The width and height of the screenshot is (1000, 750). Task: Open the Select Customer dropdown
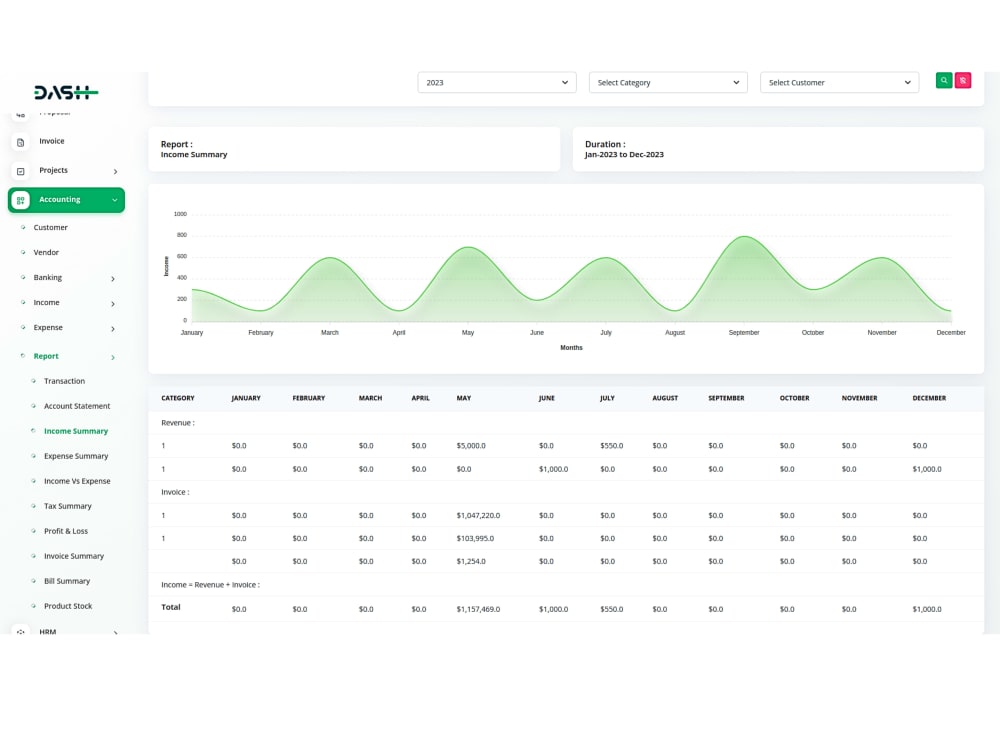click(839, 82)
